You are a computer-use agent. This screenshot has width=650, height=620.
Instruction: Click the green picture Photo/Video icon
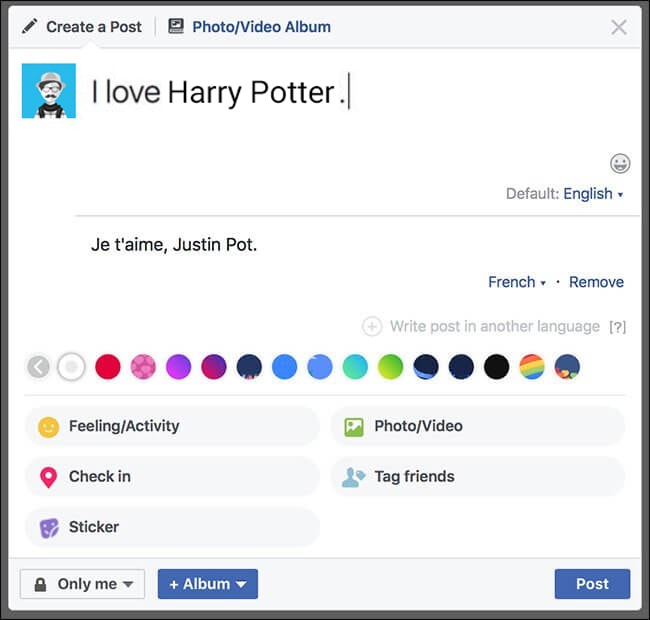click(354, 427)
